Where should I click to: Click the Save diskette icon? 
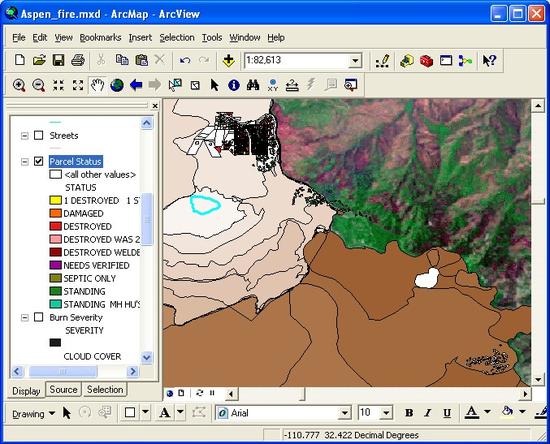pos(58,60)
